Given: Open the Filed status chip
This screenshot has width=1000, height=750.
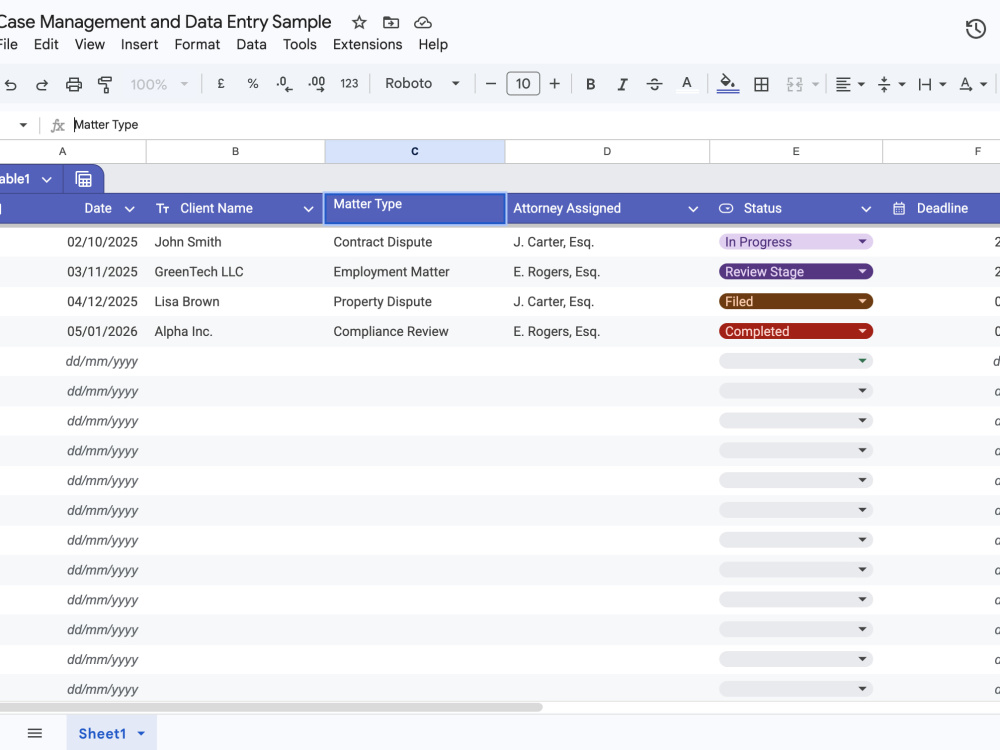Looking at the screenshot, I should pos(796,302).
